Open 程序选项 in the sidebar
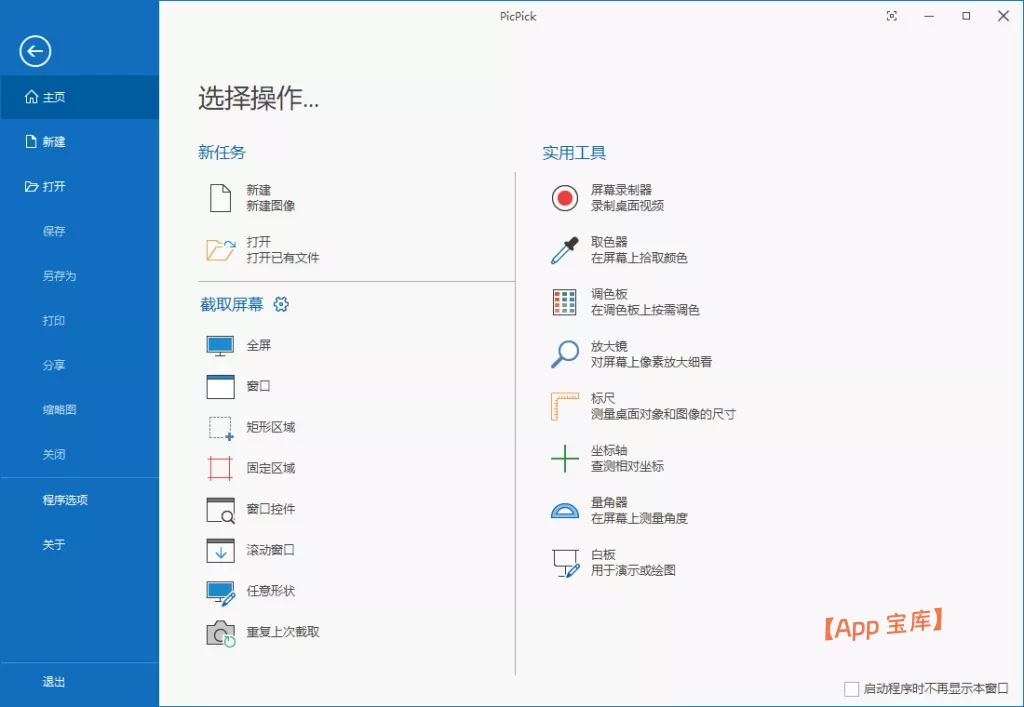 point(65,500)
